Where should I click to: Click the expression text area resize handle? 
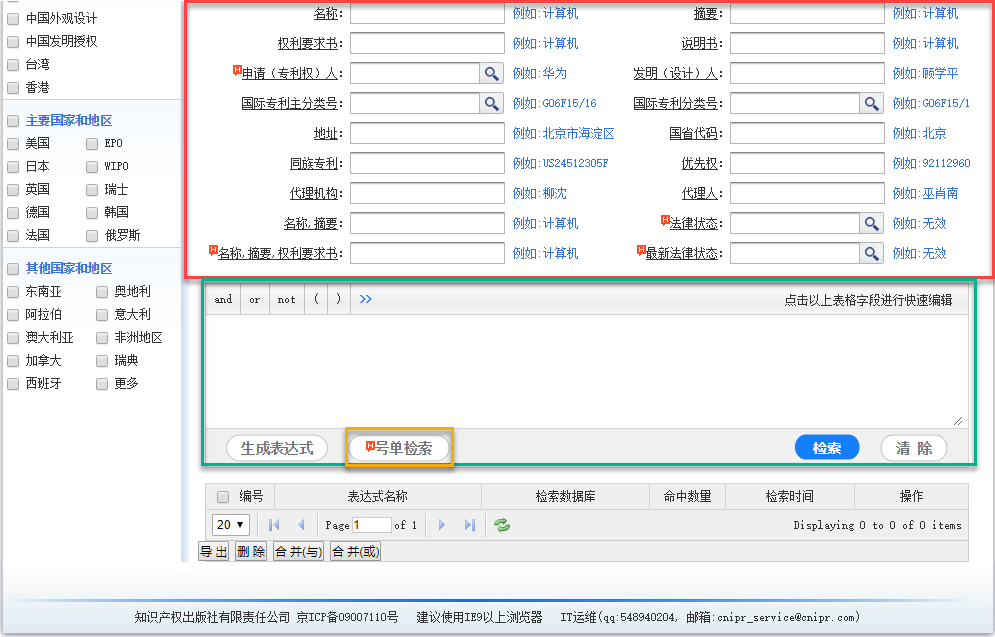(958, 421)
